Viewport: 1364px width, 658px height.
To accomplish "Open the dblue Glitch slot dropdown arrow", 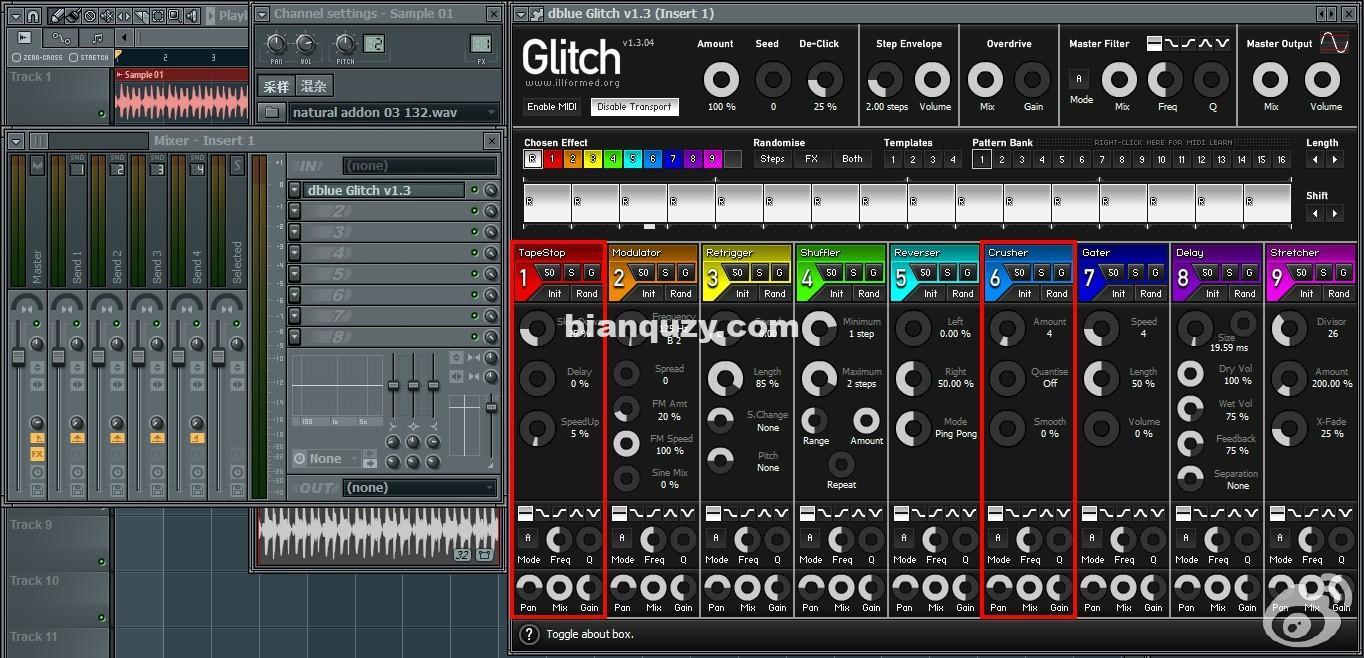I will (295, 190).
